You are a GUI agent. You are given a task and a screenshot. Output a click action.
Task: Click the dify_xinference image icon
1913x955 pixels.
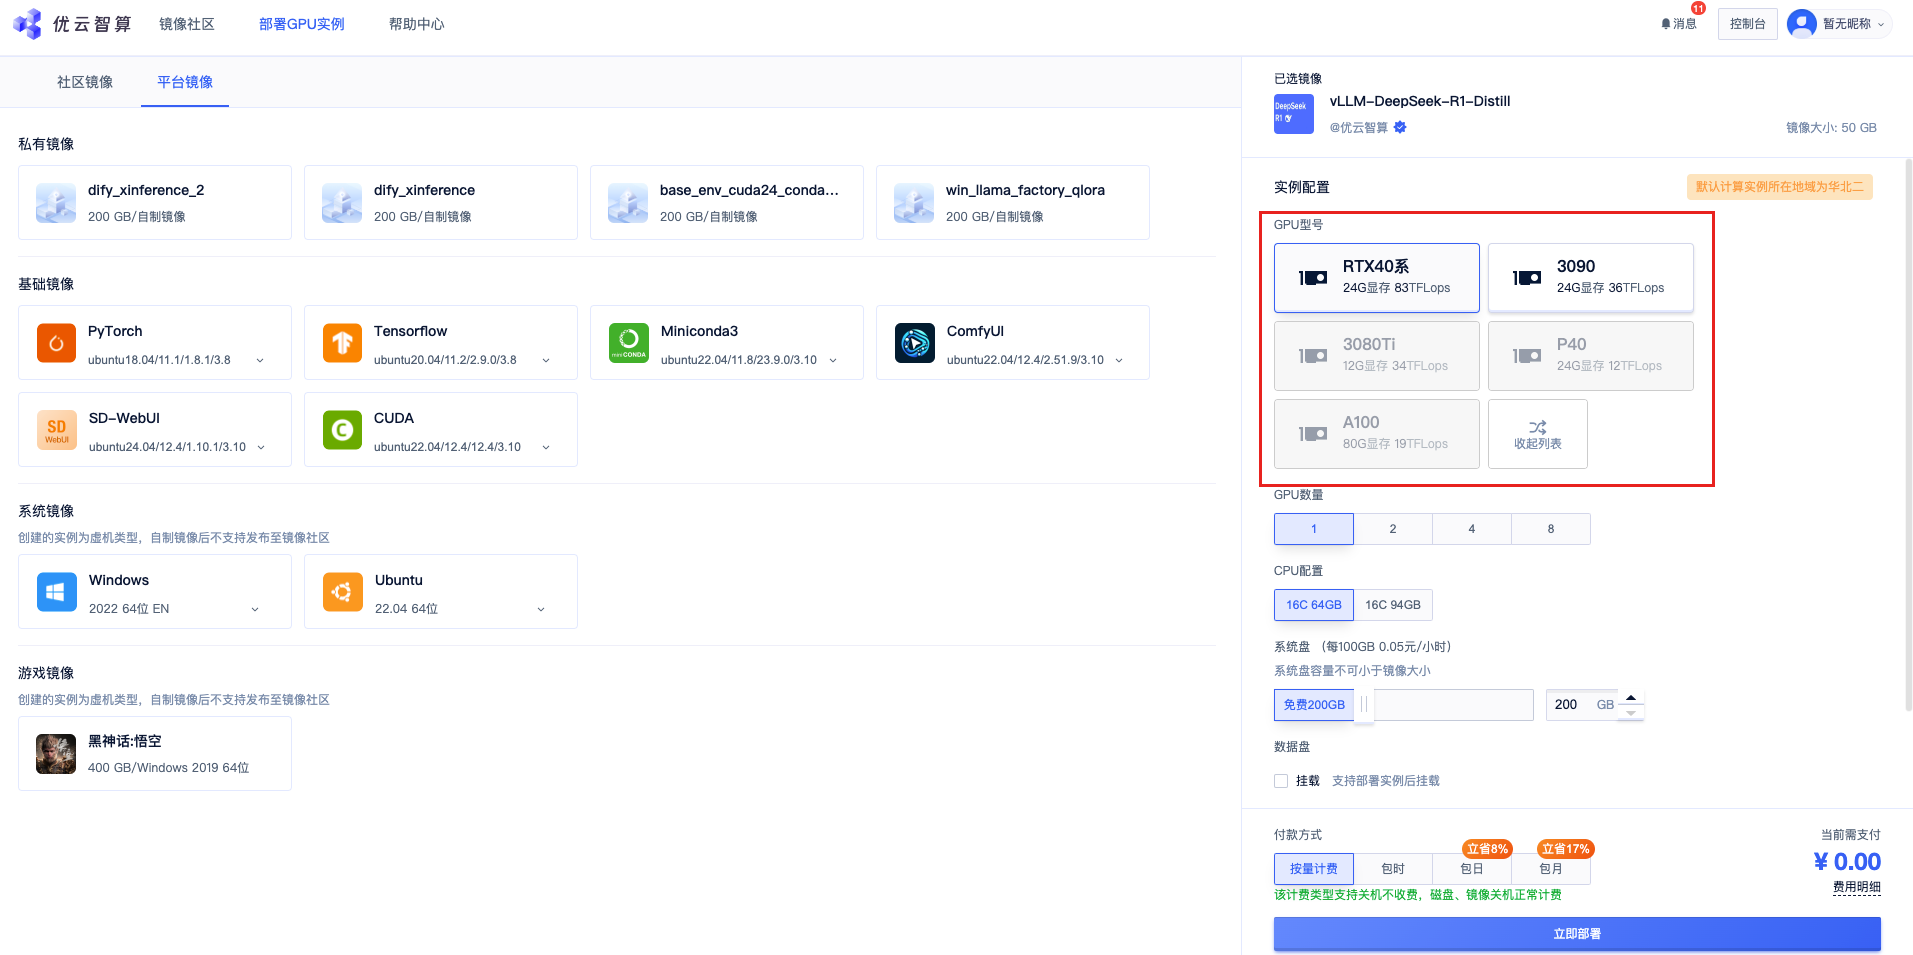tap(342, 203)
